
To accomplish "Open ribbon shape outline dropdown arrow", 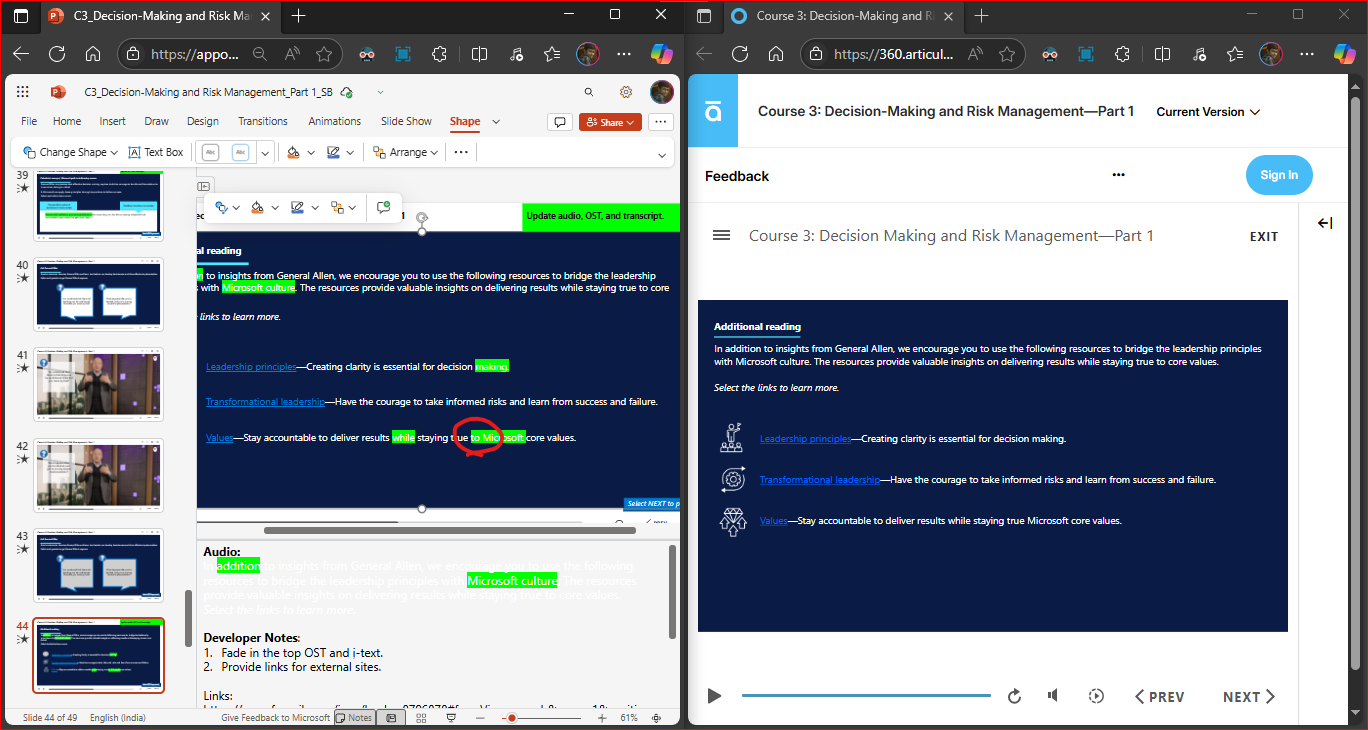I will pyautogui.click(x=352, y=152).
